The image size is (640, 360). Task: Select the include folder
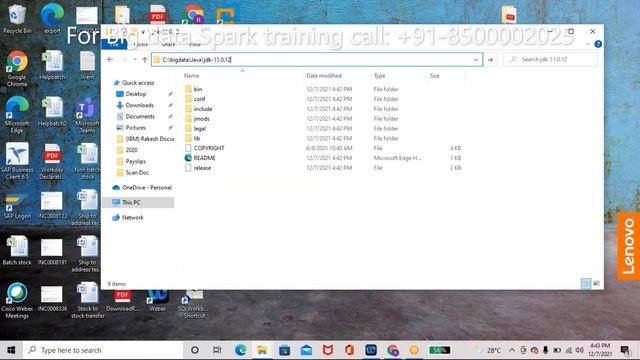click(x=203, y=109)
